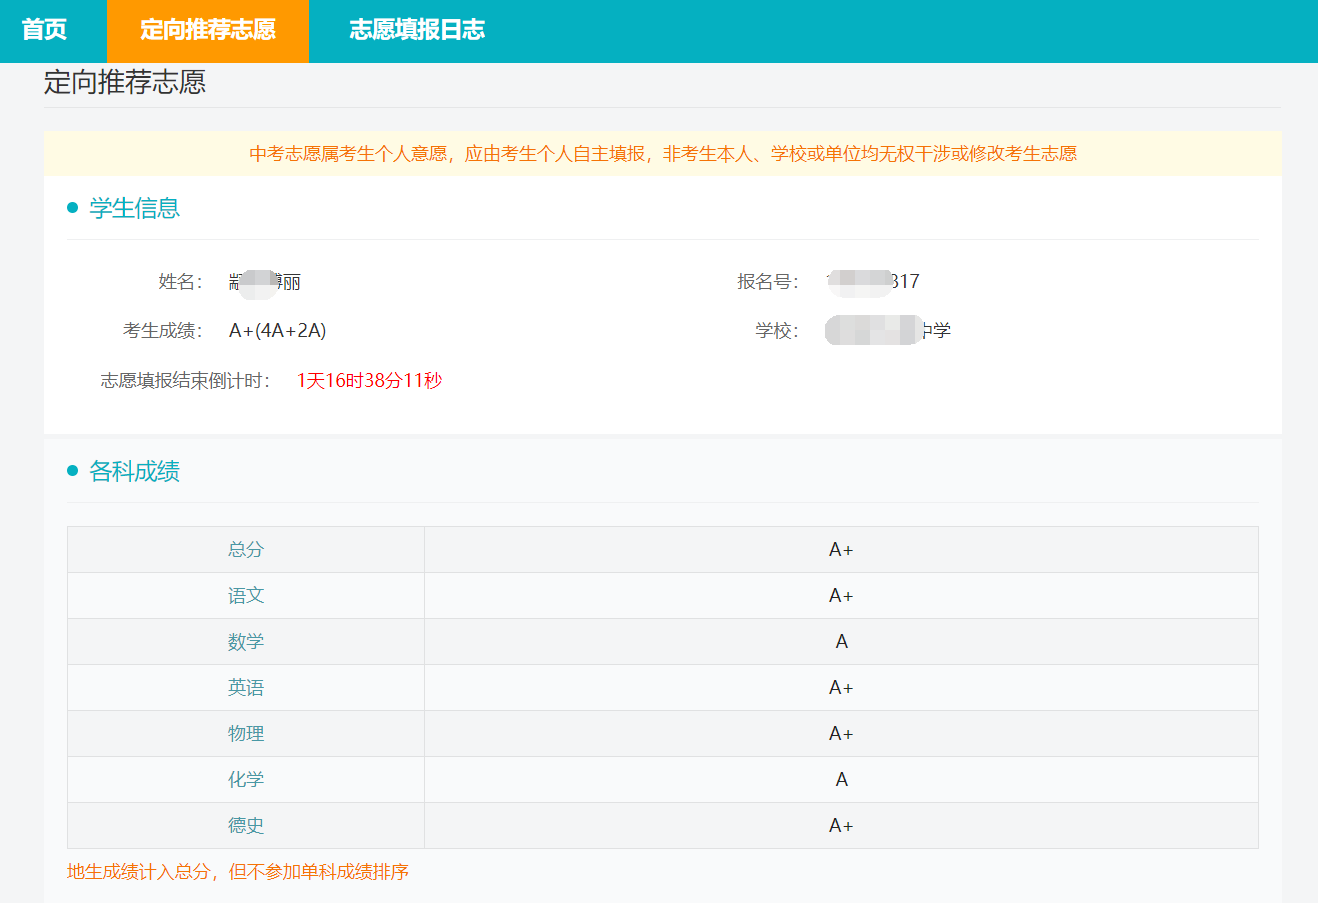Click the orange 地生成绩 footnote text

238,872
